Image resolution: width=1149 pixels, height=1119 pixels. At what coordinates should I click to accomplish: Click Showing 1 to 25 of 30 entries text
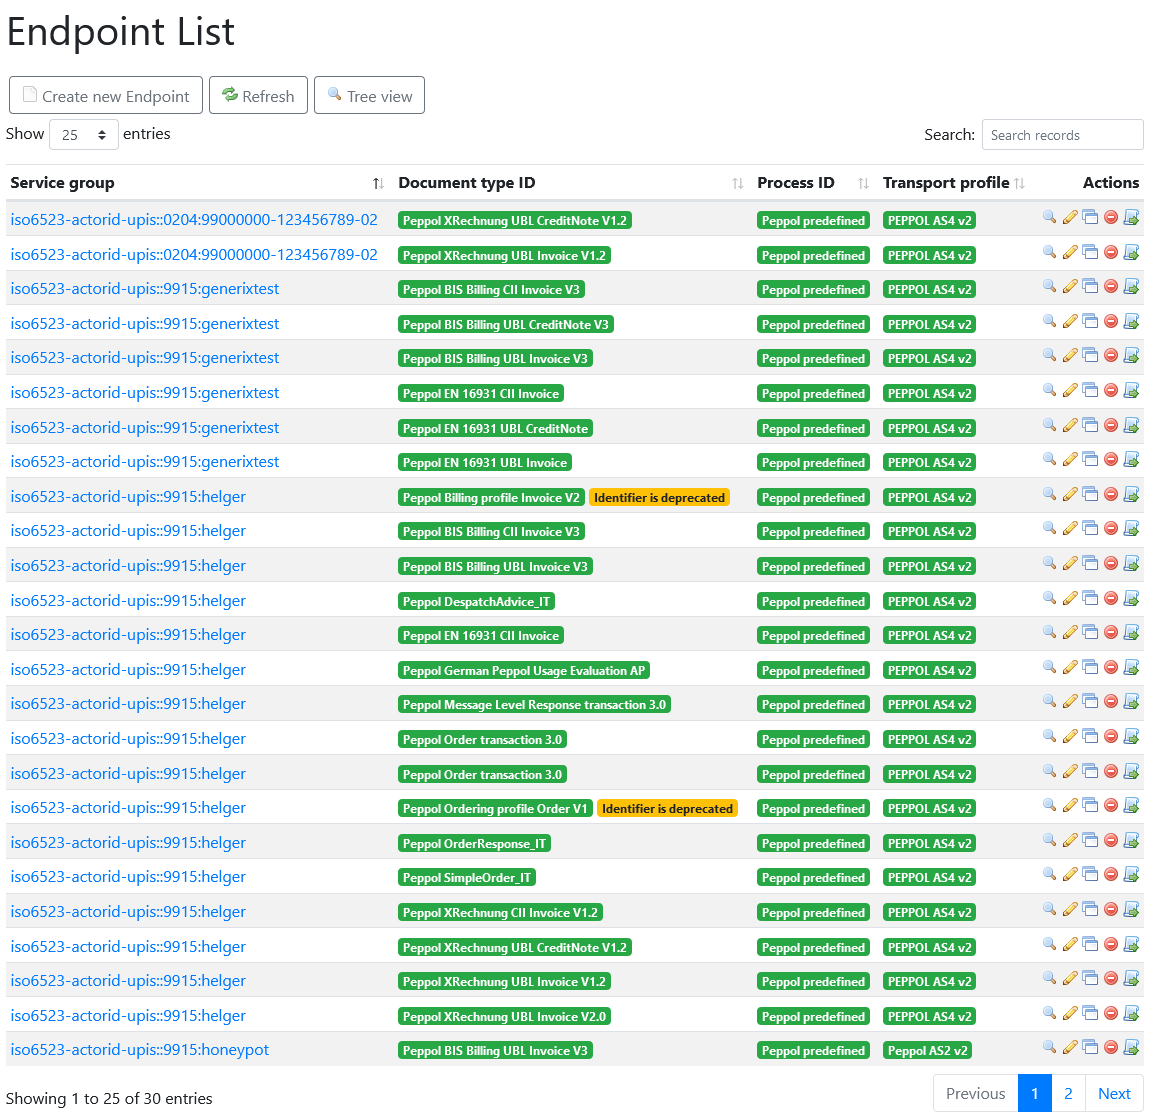point(109,1098)
